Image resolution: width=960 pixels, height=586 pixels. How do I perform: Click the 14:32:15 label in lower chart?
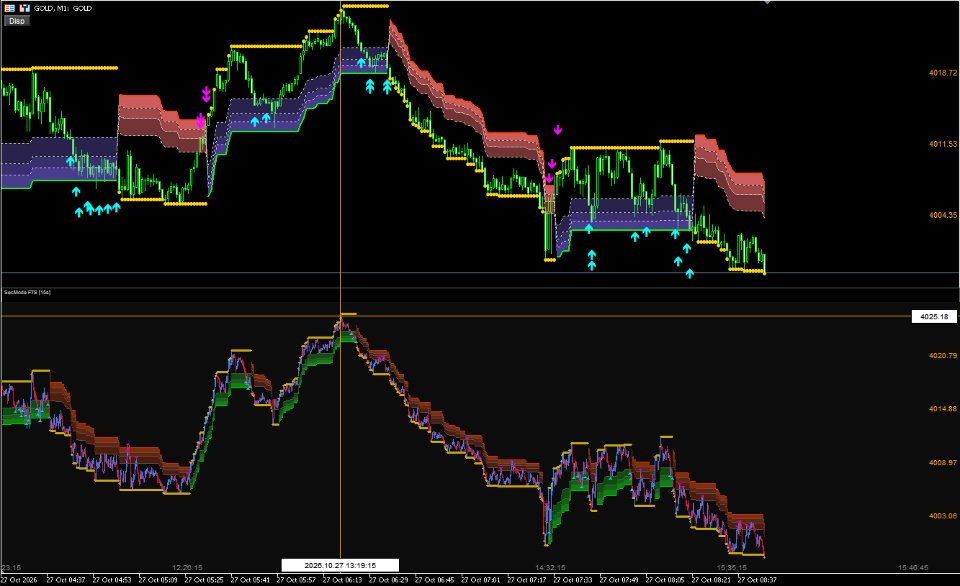tap(550, 568)
